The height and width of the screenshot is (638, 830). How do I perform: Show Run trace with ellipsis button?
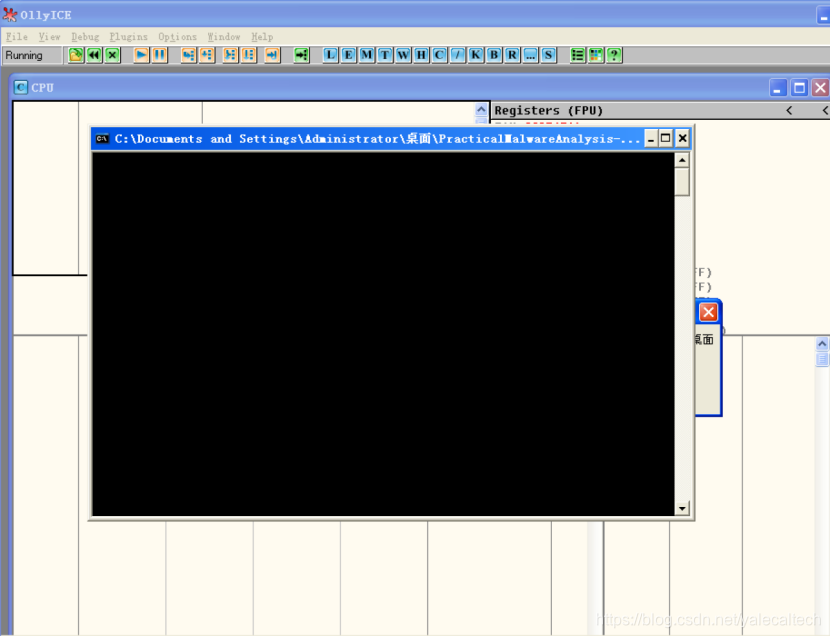tap(530, 55)
